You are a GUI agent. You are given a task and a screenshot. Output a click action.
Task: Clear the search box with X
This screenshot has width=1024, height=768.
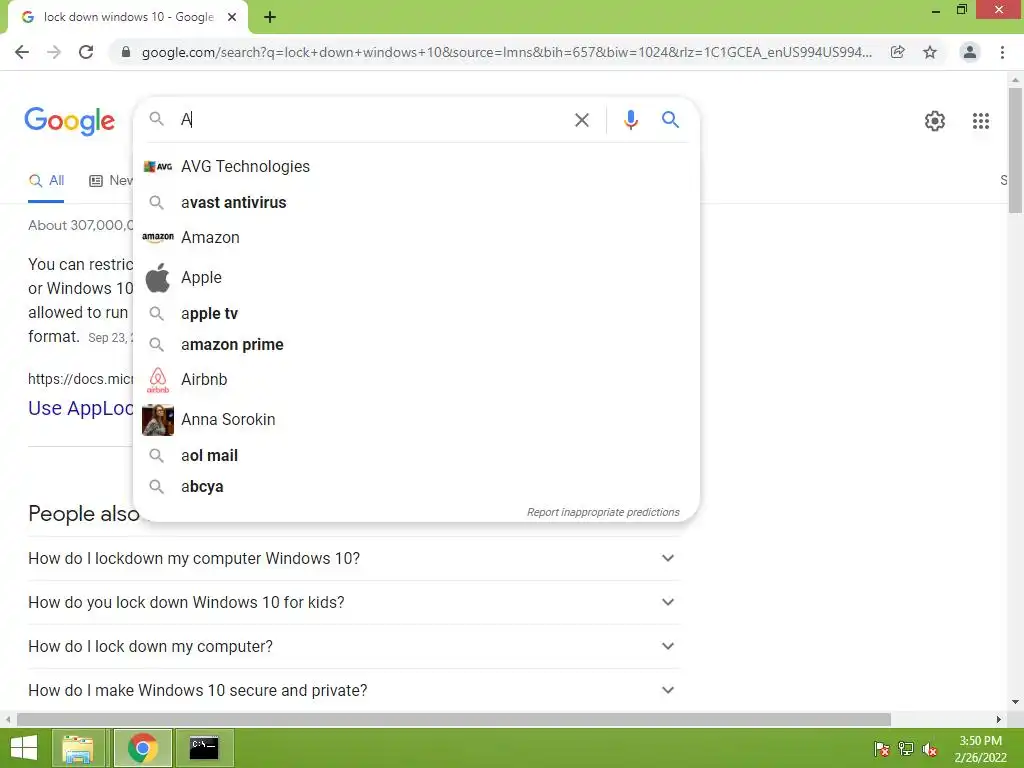click(581, 120)
